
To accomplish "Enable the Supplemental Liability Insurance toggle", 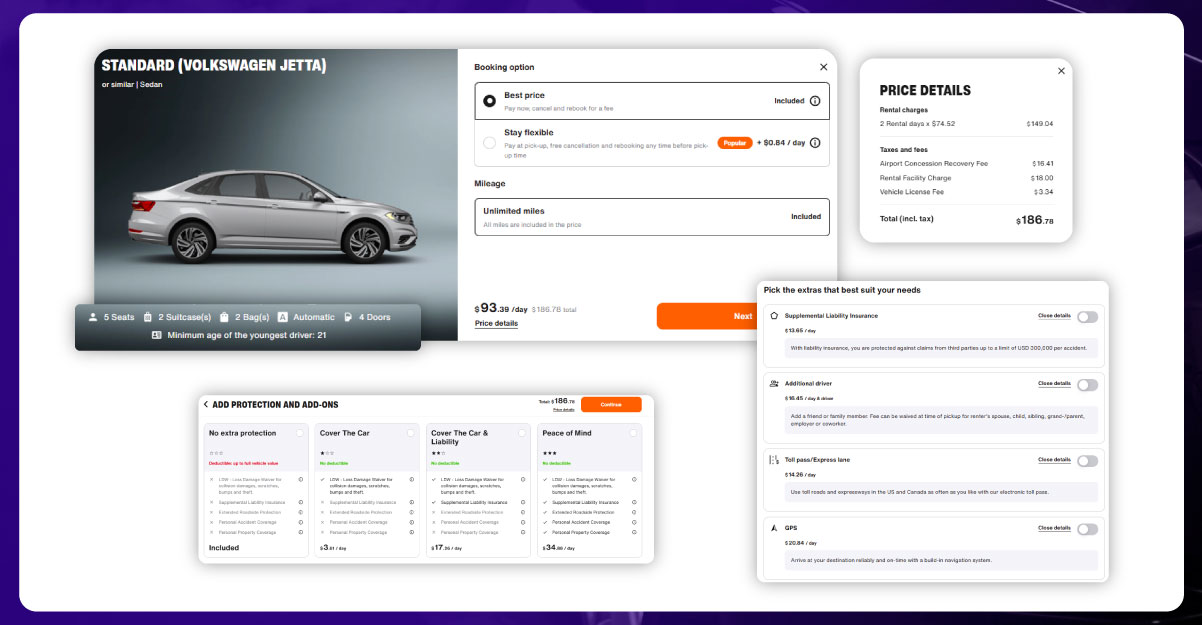I will pos(1088,316).
